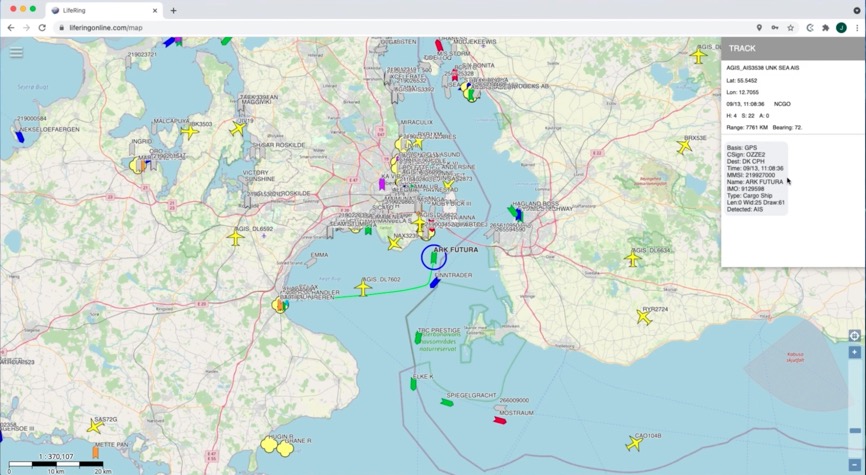Reload the page with the refresh button
Screen dimensions: 866x475
click(42, 28)
